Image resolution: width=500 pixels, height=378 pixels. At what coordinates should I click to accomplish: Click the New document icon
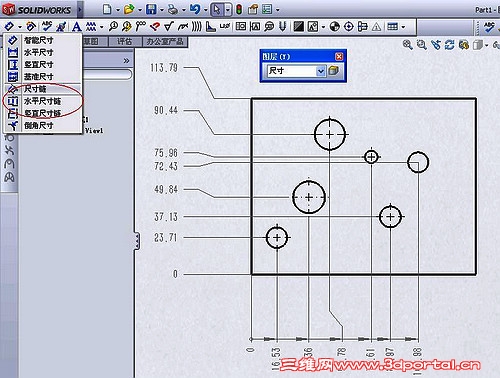[x=107, y=9]
